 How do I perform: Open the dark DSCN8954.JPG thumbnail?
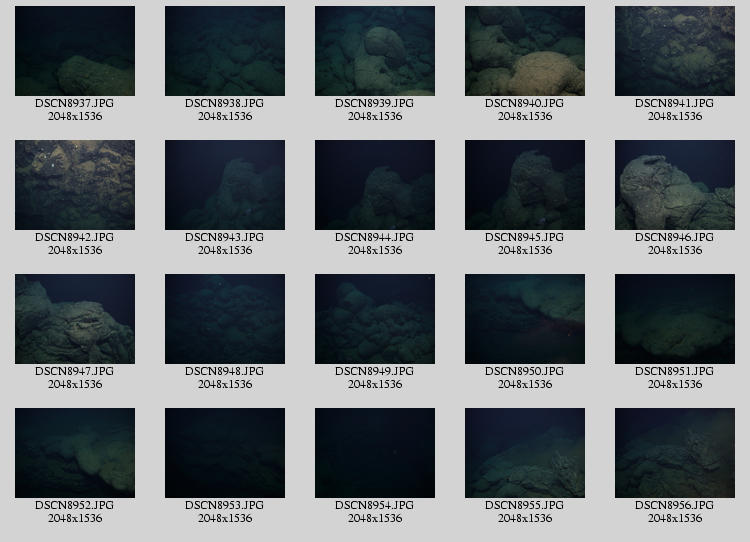pos(375,453)
